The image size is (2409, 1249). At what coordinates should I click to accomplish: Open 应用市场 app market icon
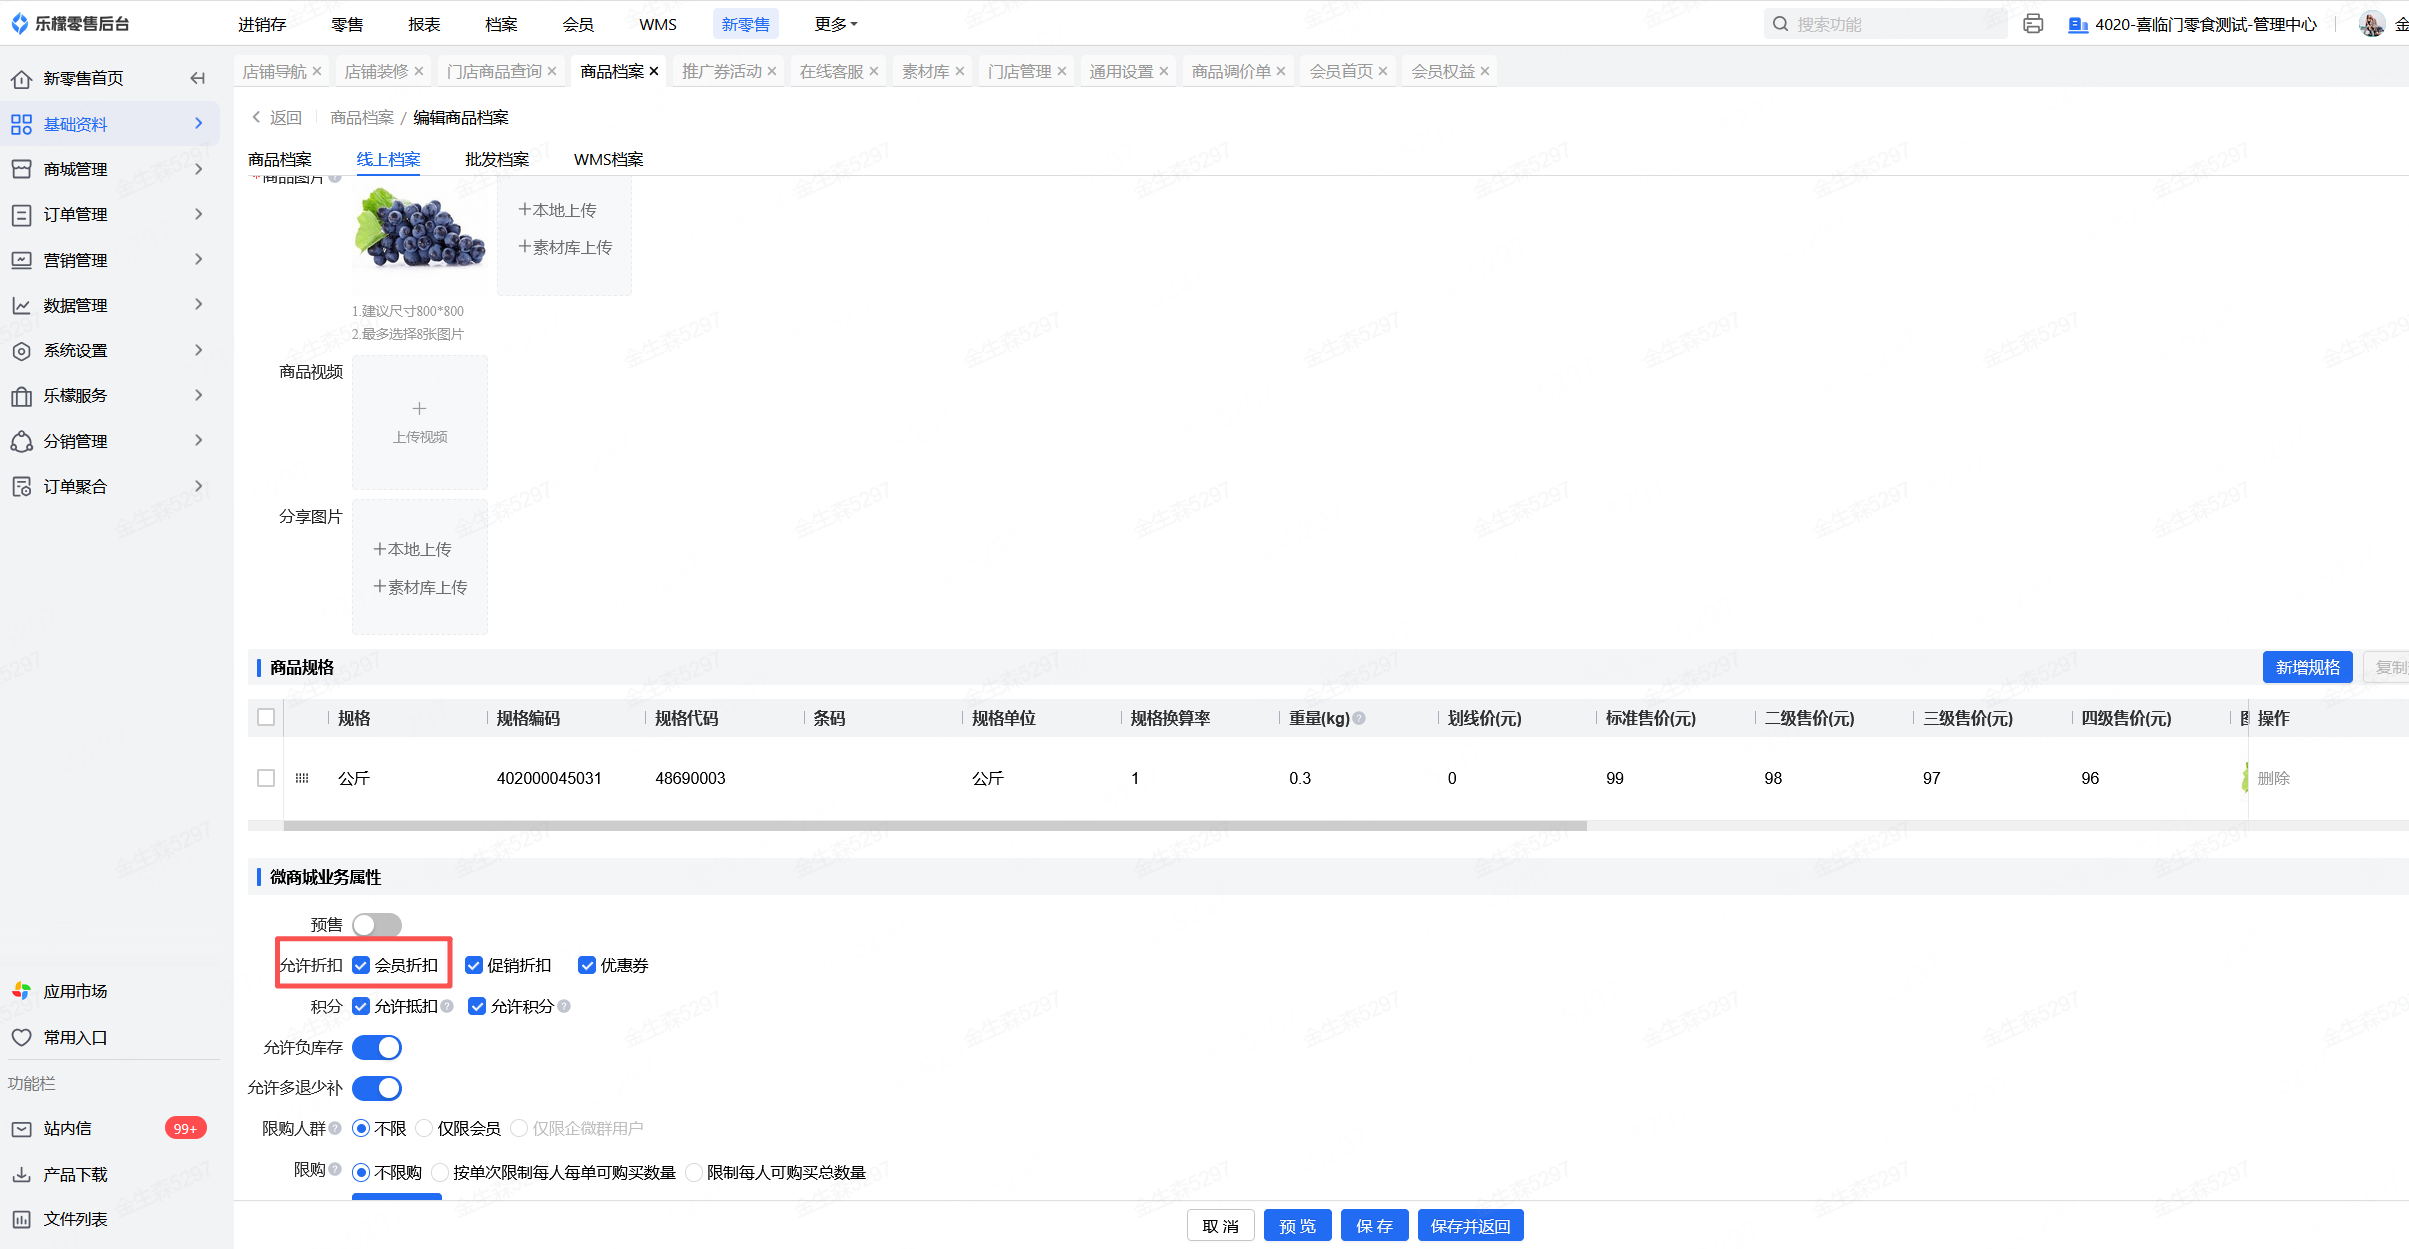click(x=21, y=991)
